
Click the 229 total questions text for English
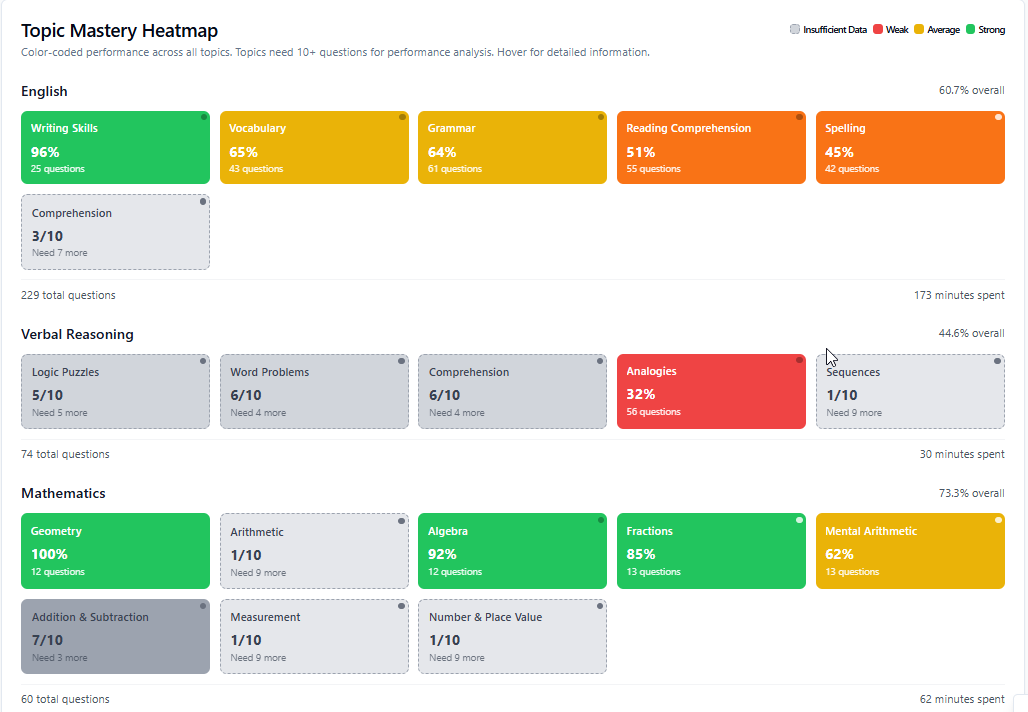coord(68,295)
